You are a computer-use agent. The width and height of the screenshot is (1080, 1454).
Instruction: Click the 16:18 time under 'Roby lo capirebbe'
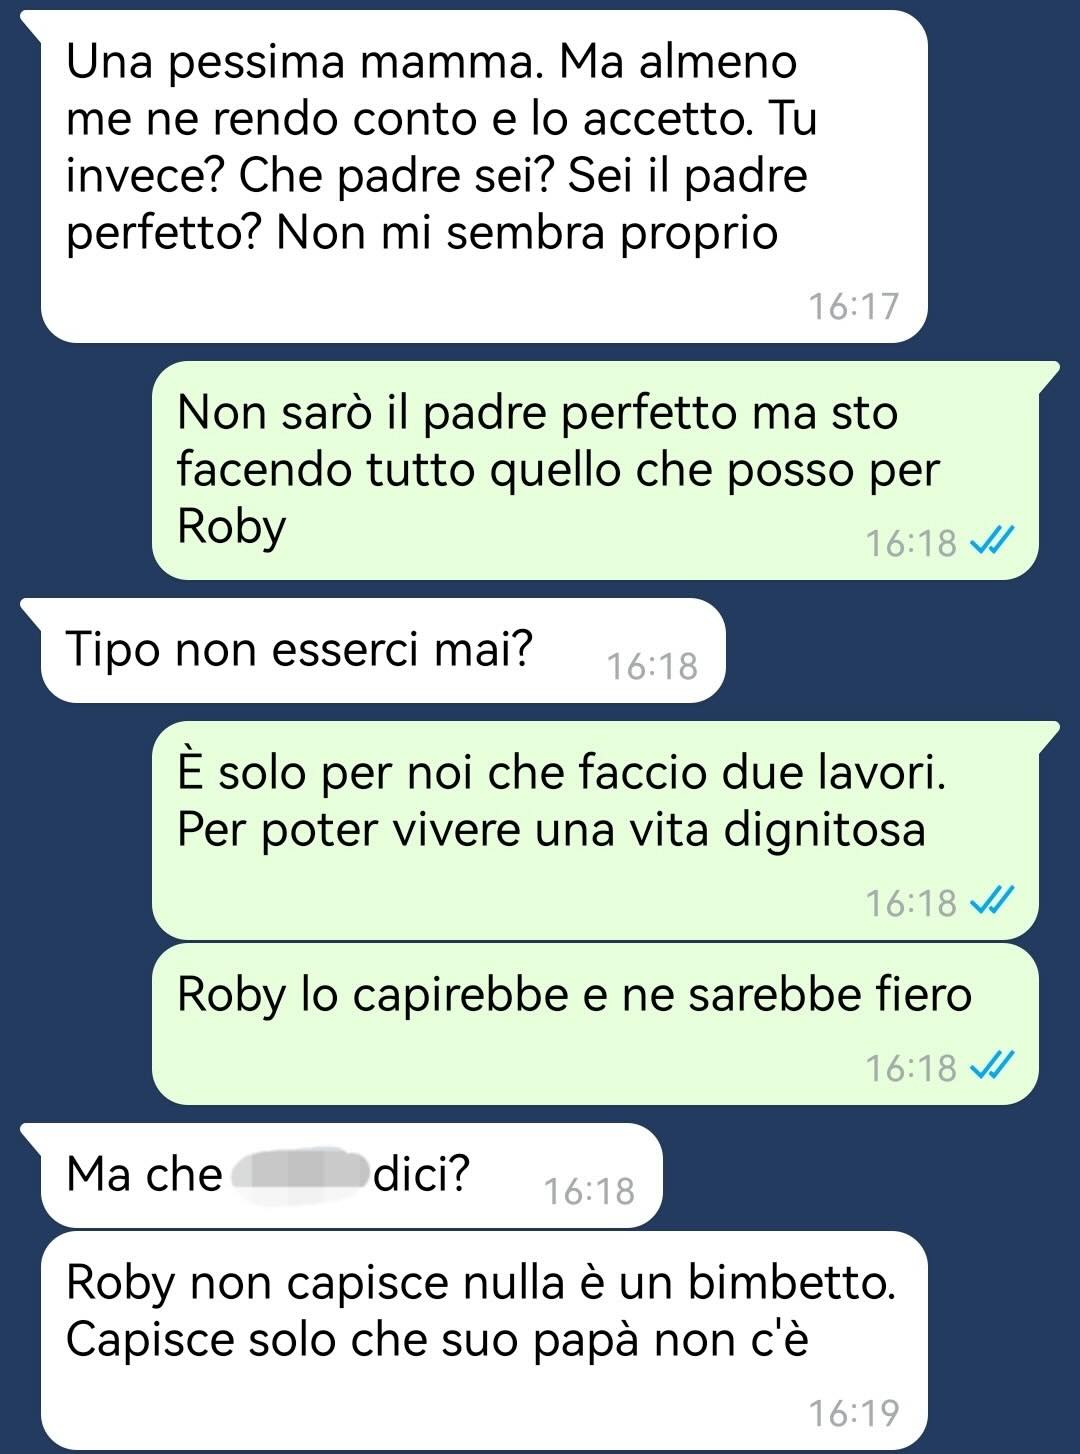tap(911, 1068)
